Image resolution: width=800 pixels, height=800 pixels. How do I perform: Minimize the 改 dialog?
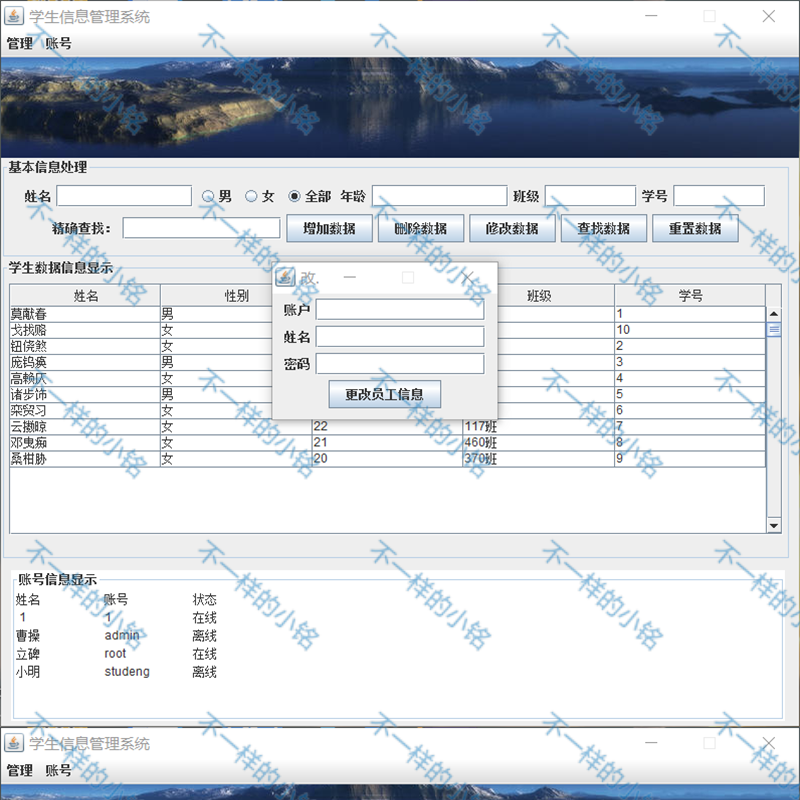coord(349,277)
